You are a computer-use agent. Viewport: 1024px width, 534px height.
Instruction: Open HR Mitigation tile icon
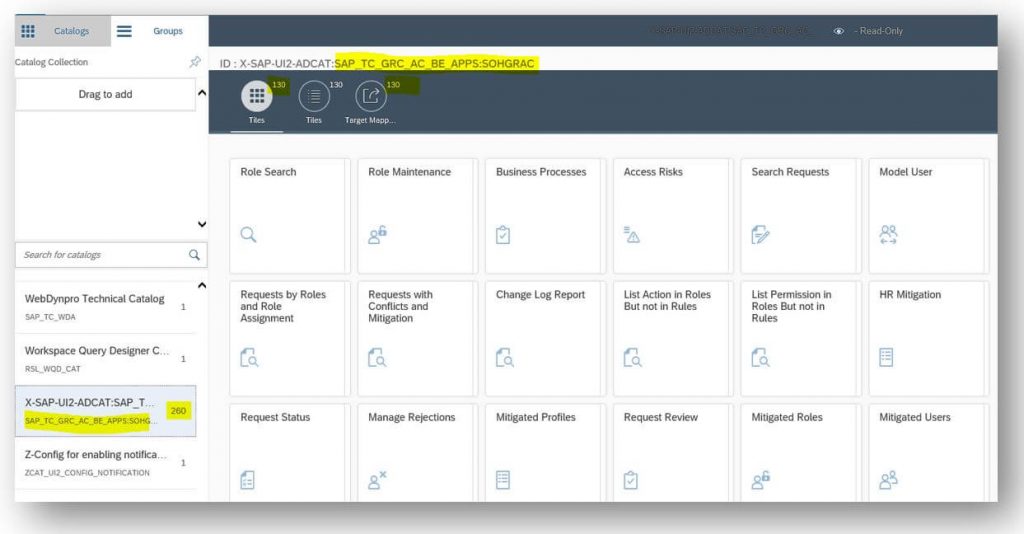(x=886, y=357)
